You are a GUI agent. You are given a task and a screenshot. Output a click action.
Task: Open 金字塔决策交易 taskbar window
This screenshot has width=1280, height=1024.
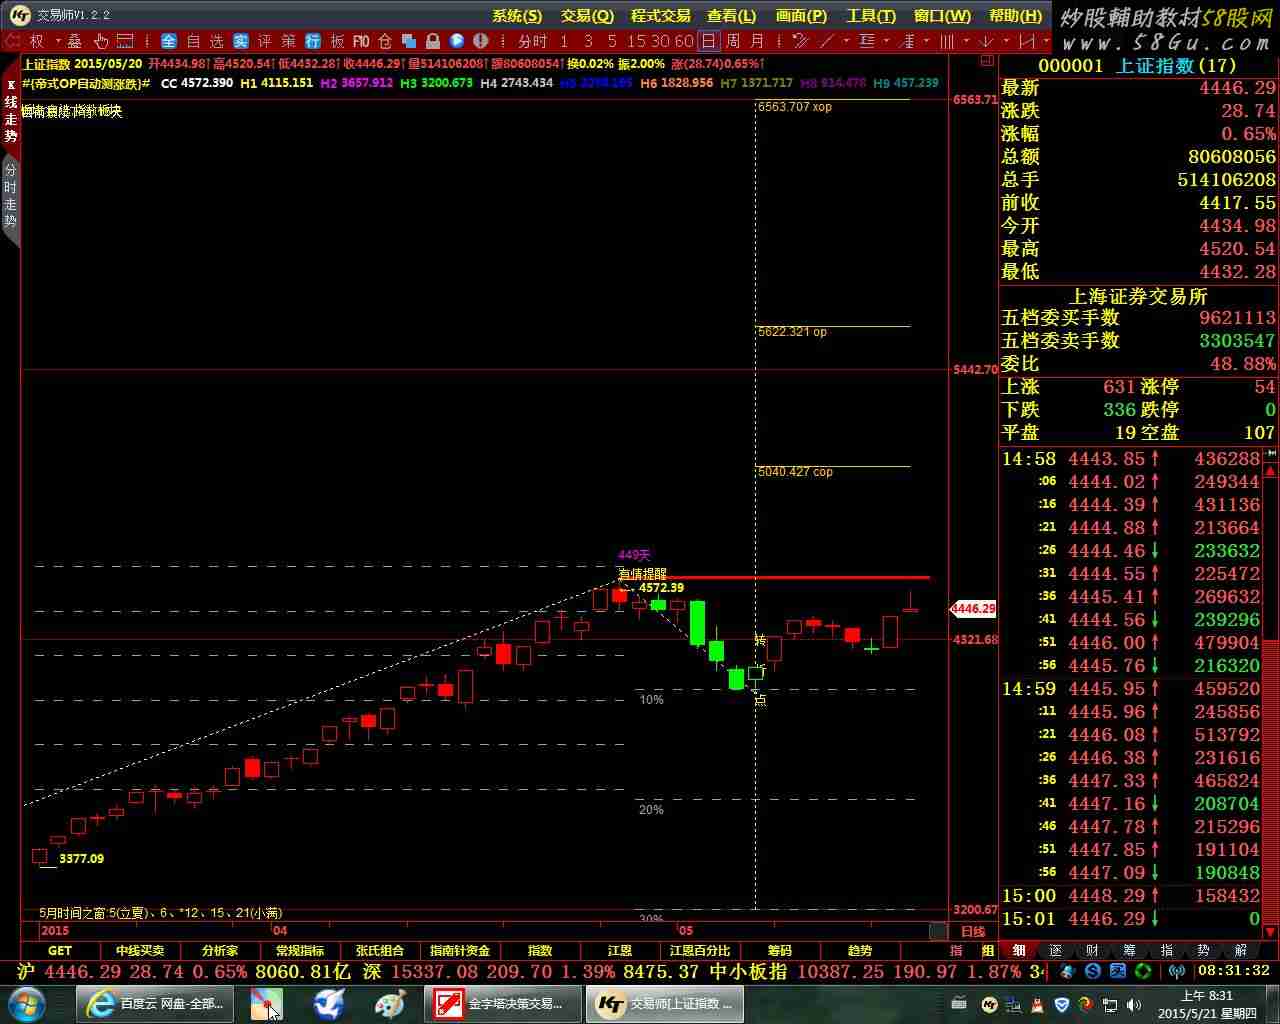[x=502, y=1004]
